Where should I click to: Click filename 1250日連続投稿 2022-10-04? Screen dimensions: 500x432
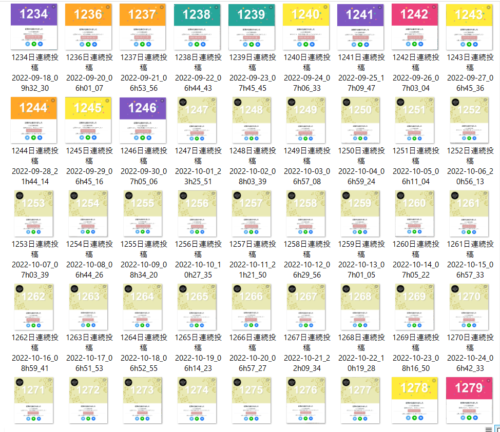point(361,166)
